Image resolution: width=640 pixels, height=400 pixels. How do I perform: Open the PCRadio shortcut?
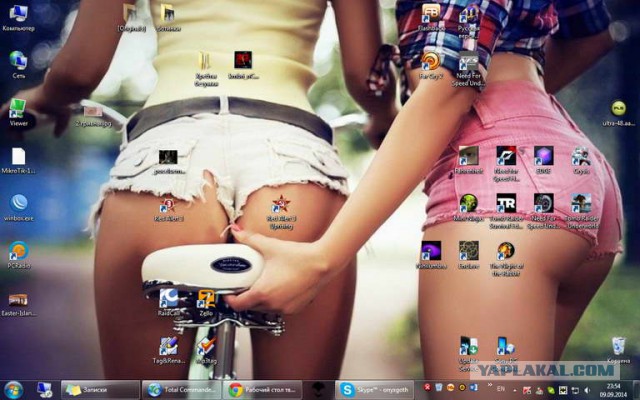(x=18, y=255)
